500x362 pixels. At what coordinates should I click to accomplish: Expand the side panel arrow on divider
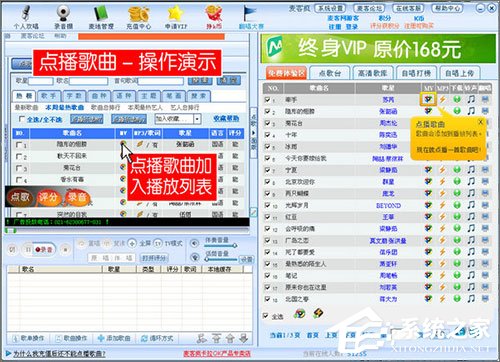(253, 133)
